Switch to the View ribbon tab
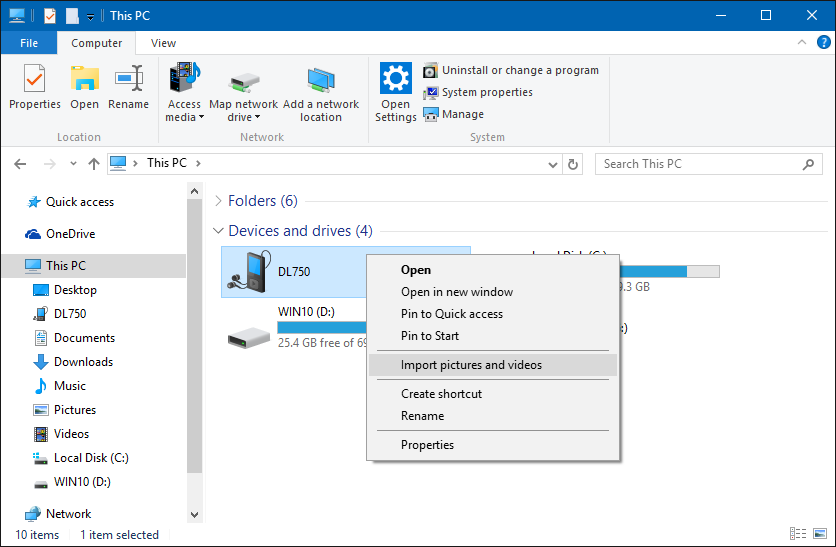Screen dimensions: 836x547 163,43
